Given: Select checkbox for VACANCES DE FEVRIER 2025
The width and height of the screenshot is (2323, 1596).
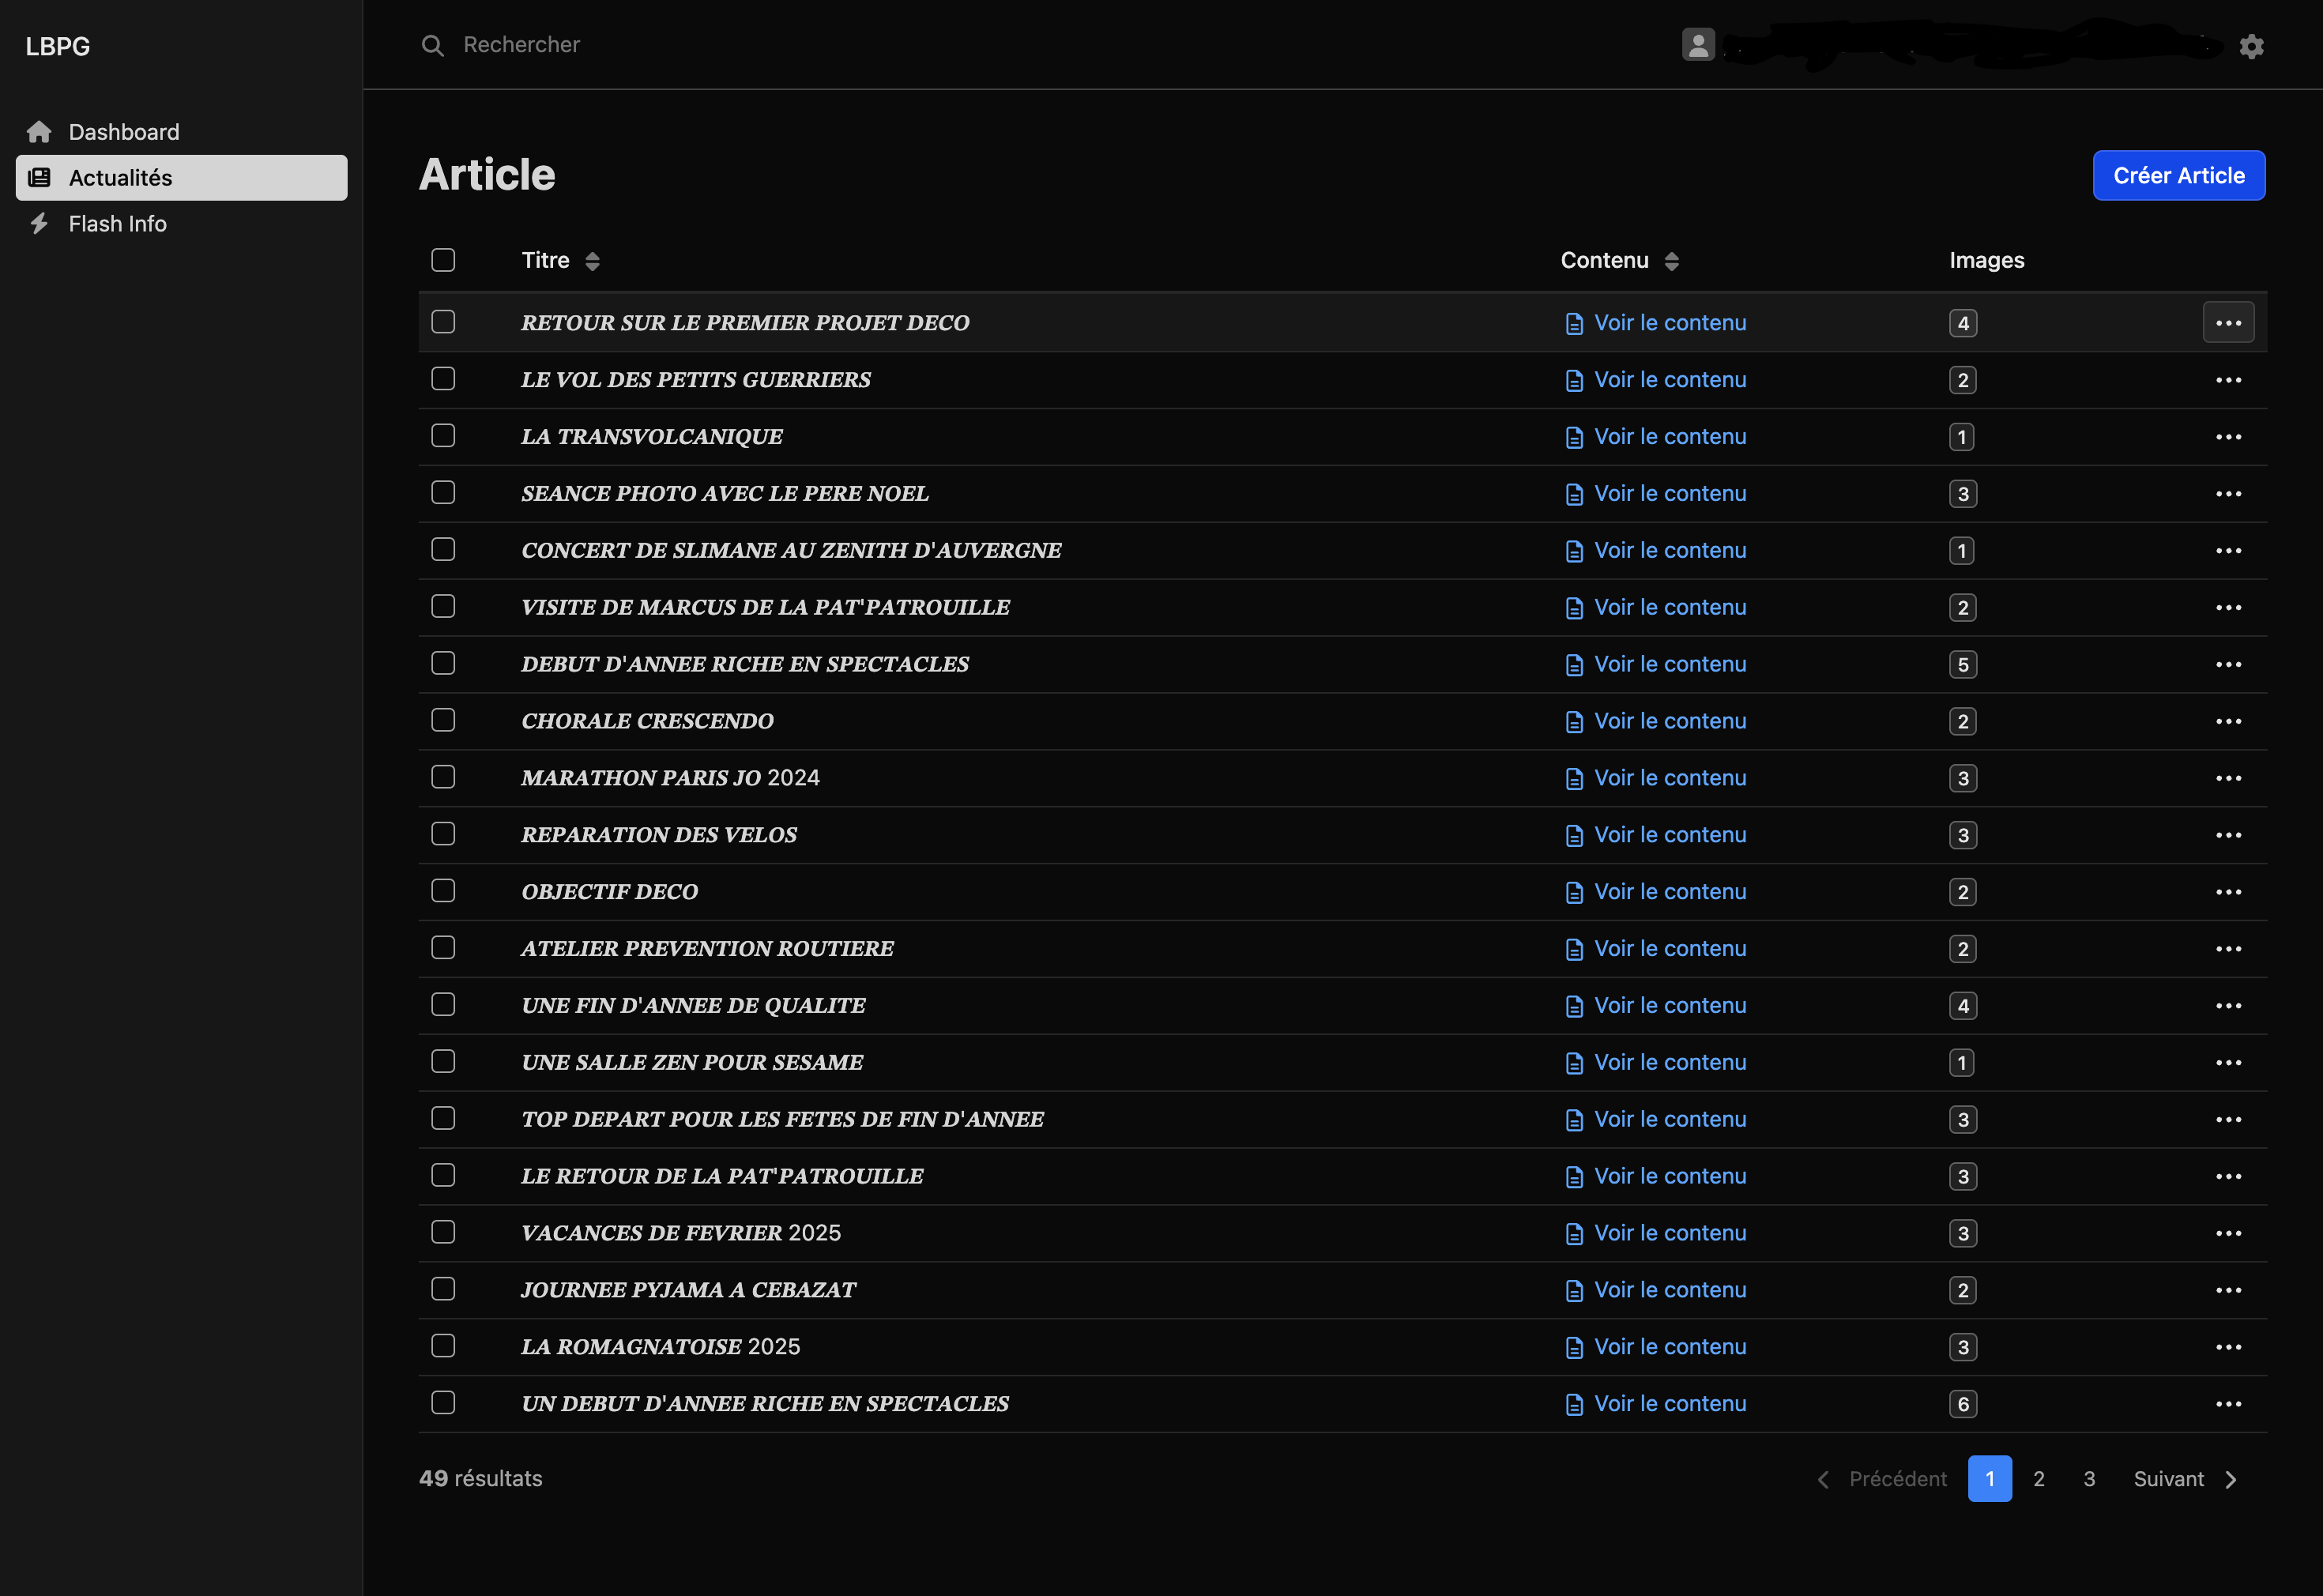Looking at the screenshot, I should pos(443,1232).
